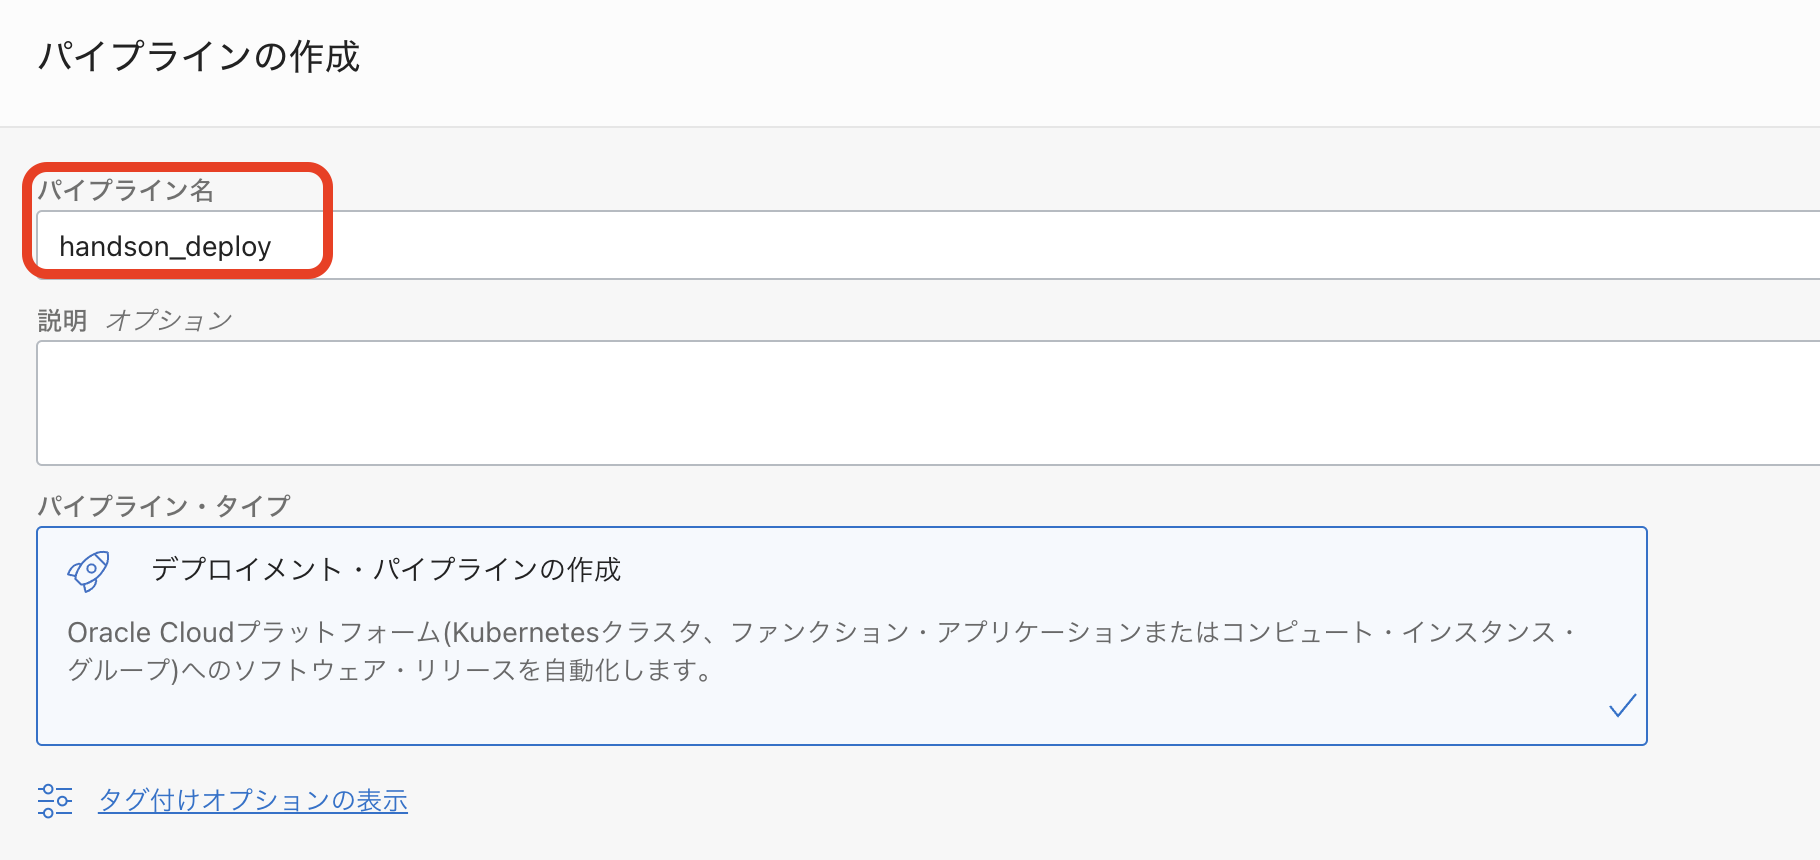The width and height of the screenshot is (1820, 860).
Task: Click the sliders icon beside タグ付けオプションの表示
Action: (55, 800)
